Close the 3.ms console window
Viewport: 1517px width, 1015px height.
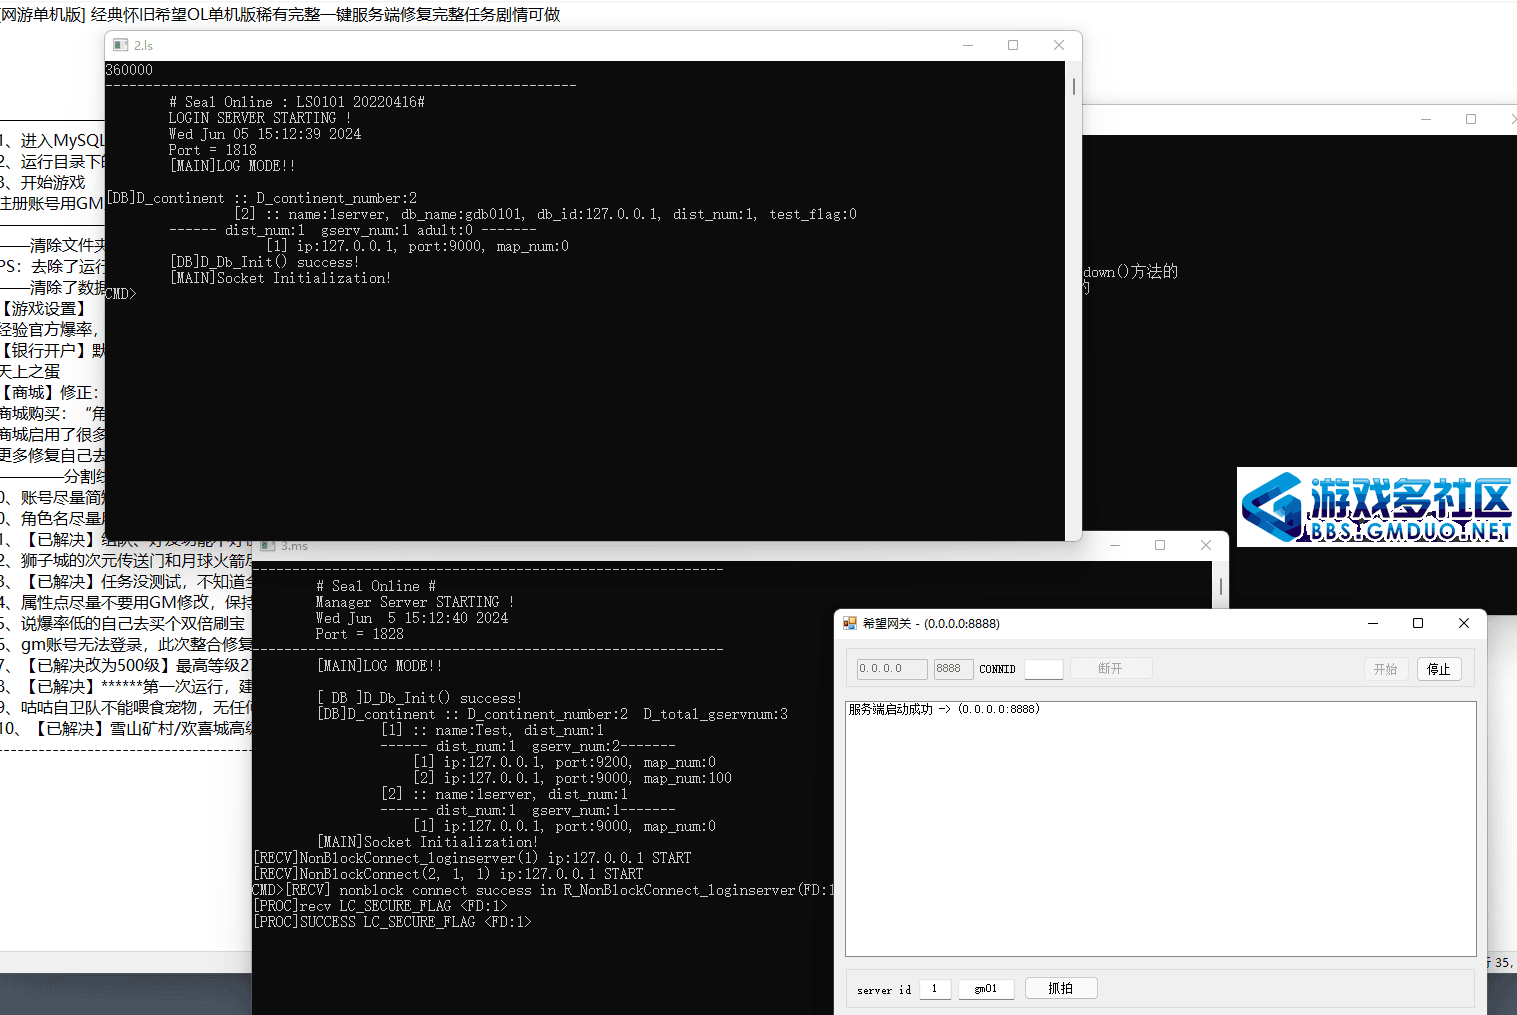(x=1206, y=545)
